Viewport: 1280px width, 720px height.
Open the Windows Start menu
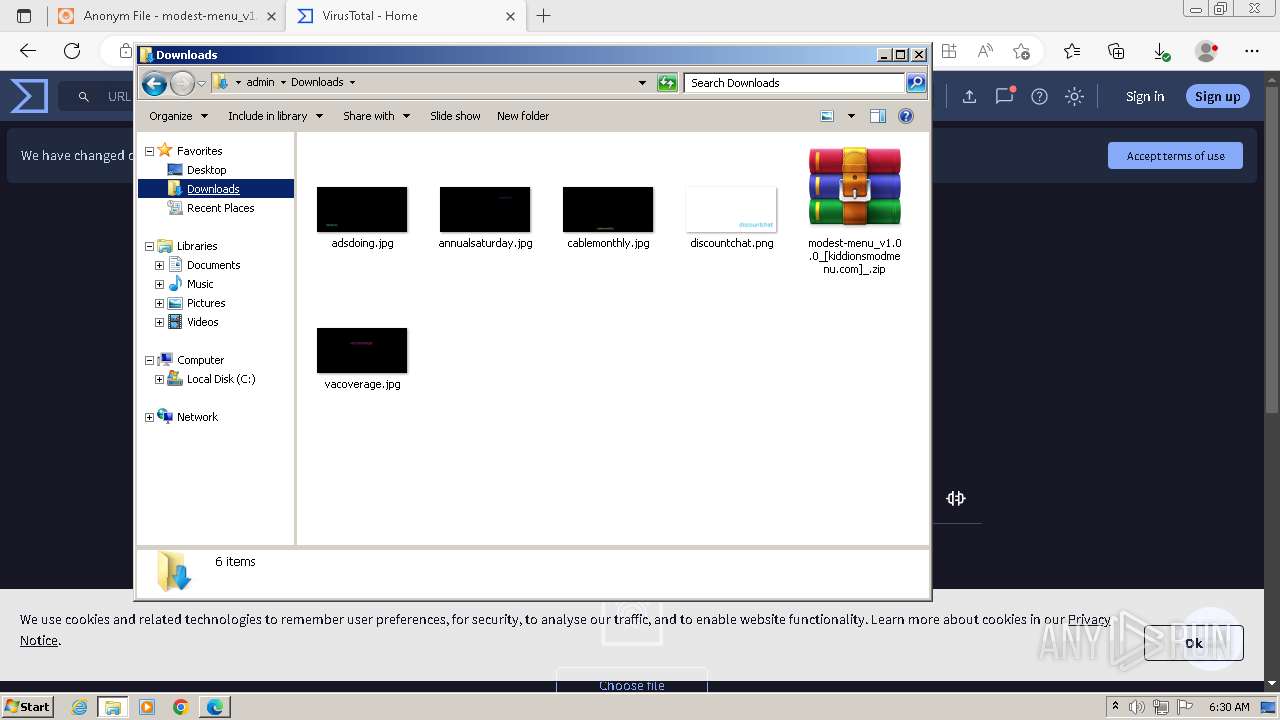28,706
